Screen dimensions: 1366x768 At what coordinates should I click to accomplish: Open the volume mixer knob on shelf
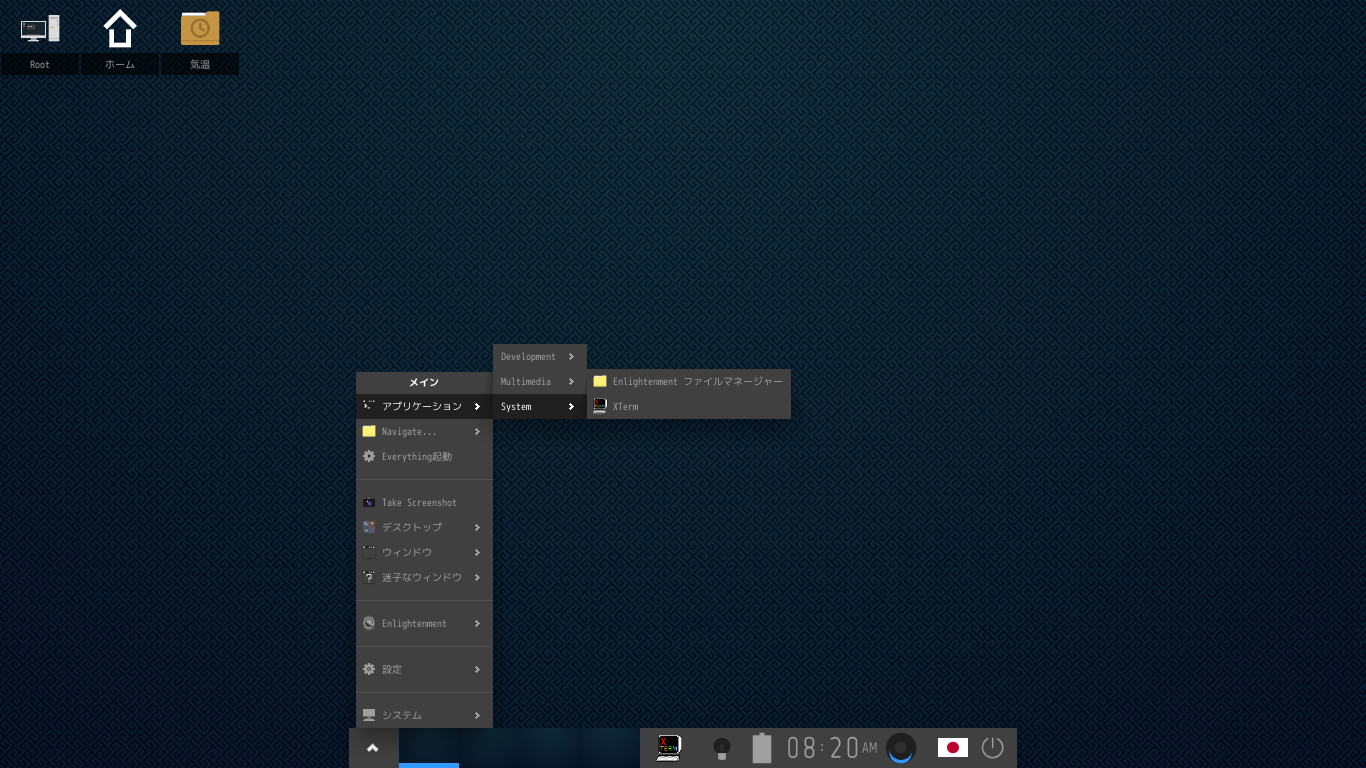point(901,748)
